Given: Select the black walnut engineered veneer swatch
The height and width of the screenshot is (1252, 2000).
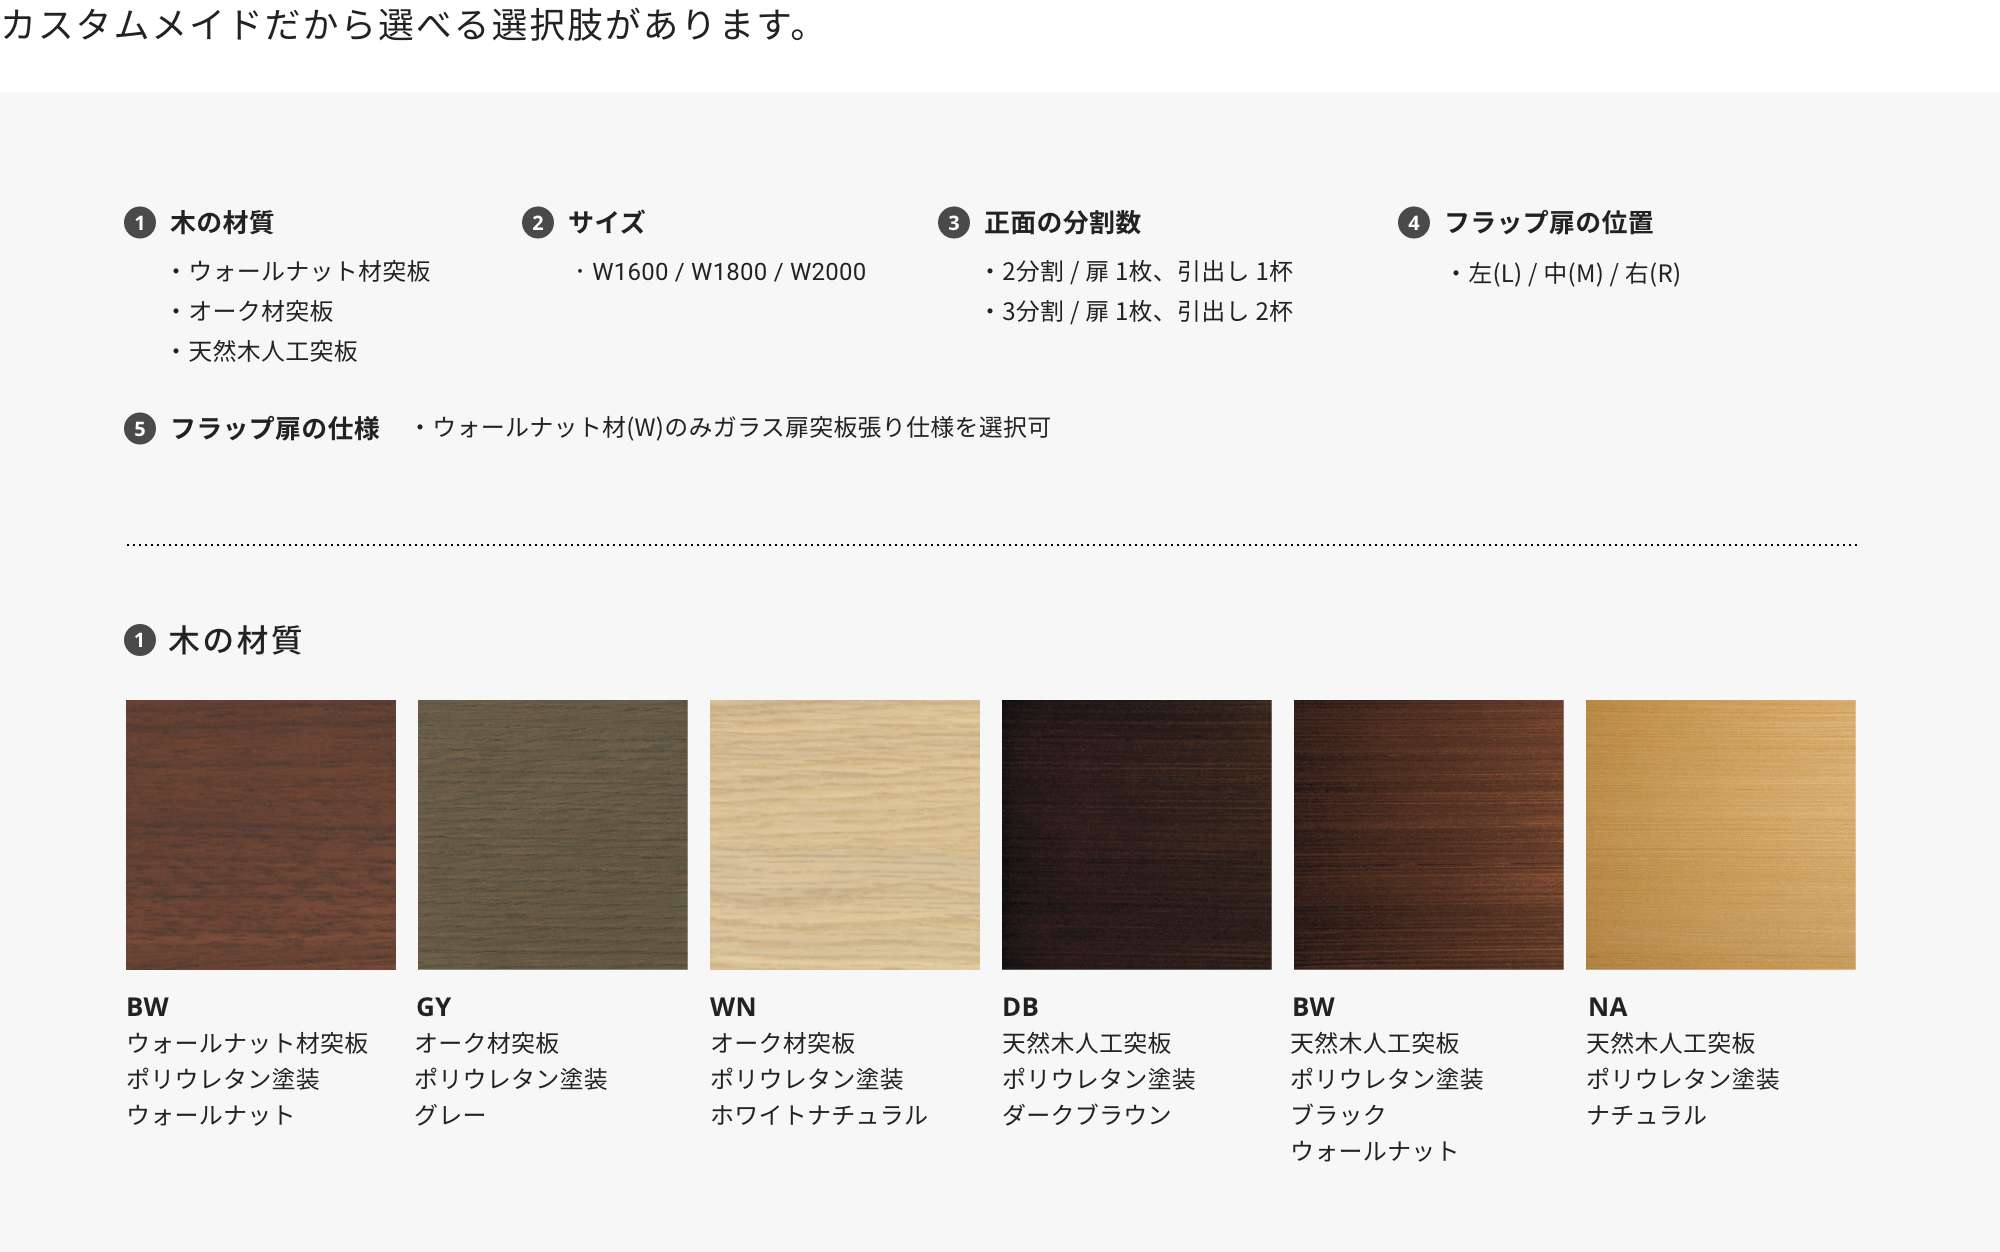Looking at the screenshot, I should (1429, 835).
